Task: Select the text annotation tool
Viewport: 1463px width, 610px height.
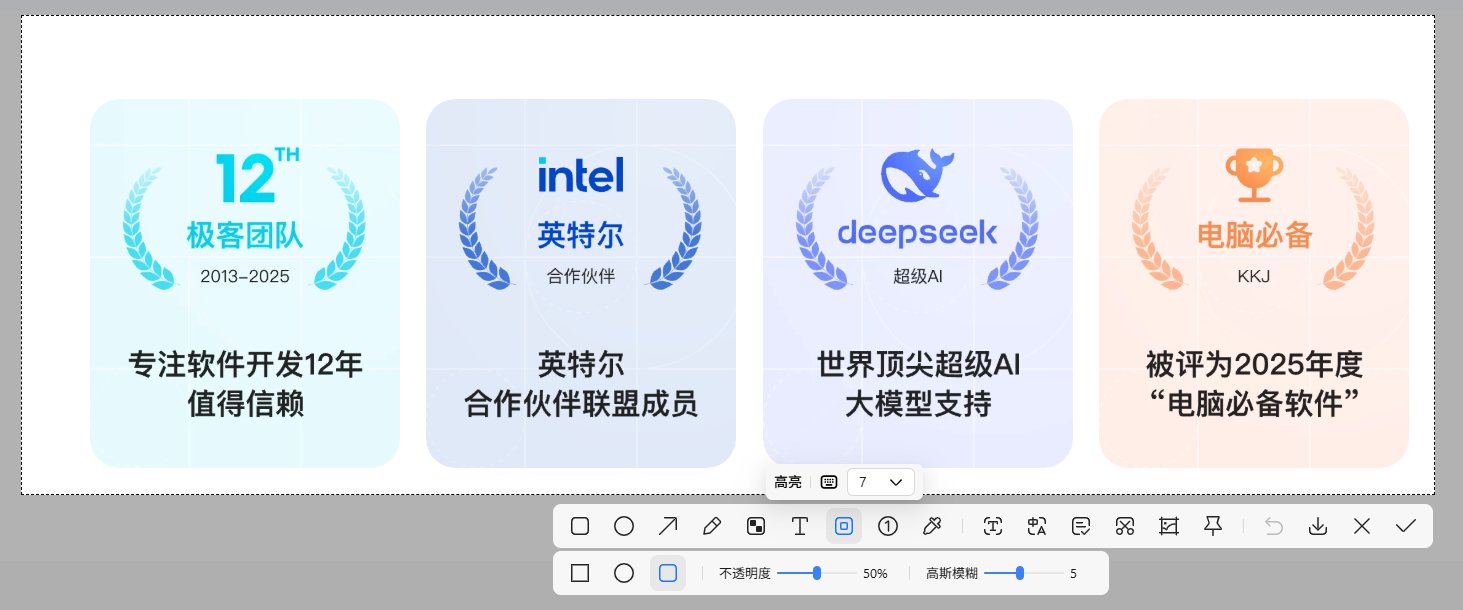Action: tap(800, 526)
